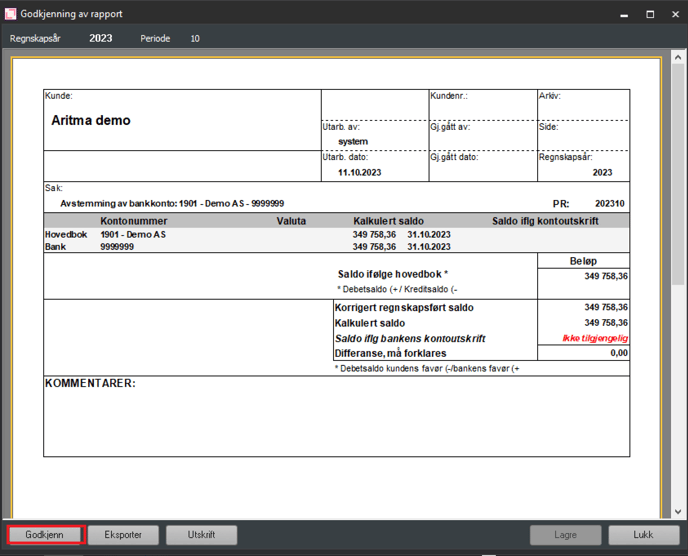
Task: Close the window using the X icon
Action: pos(674,15)
